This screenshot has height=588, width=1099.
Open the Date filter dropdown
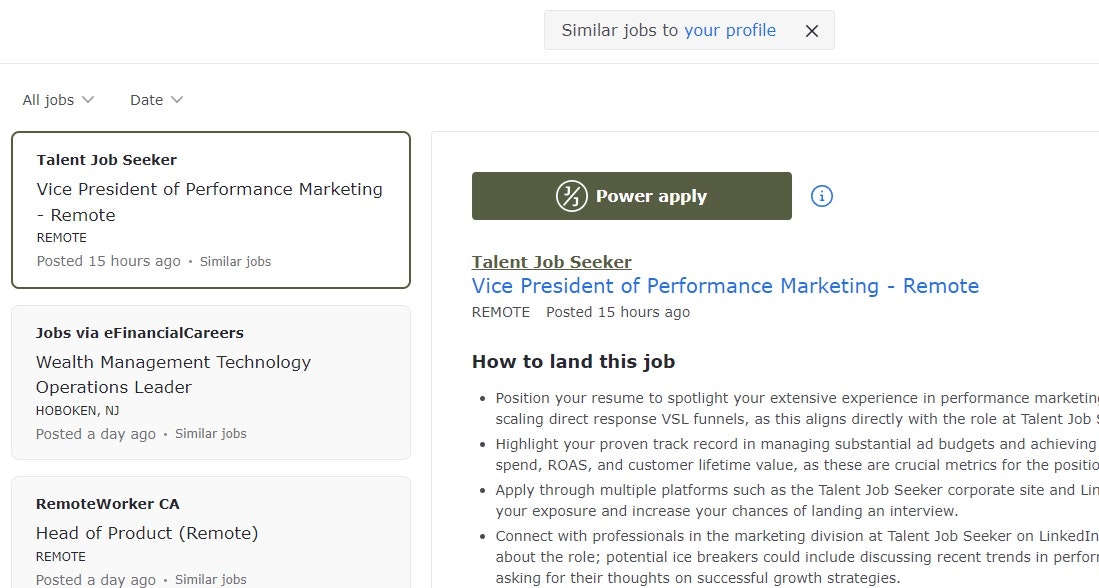click(156, 100)
